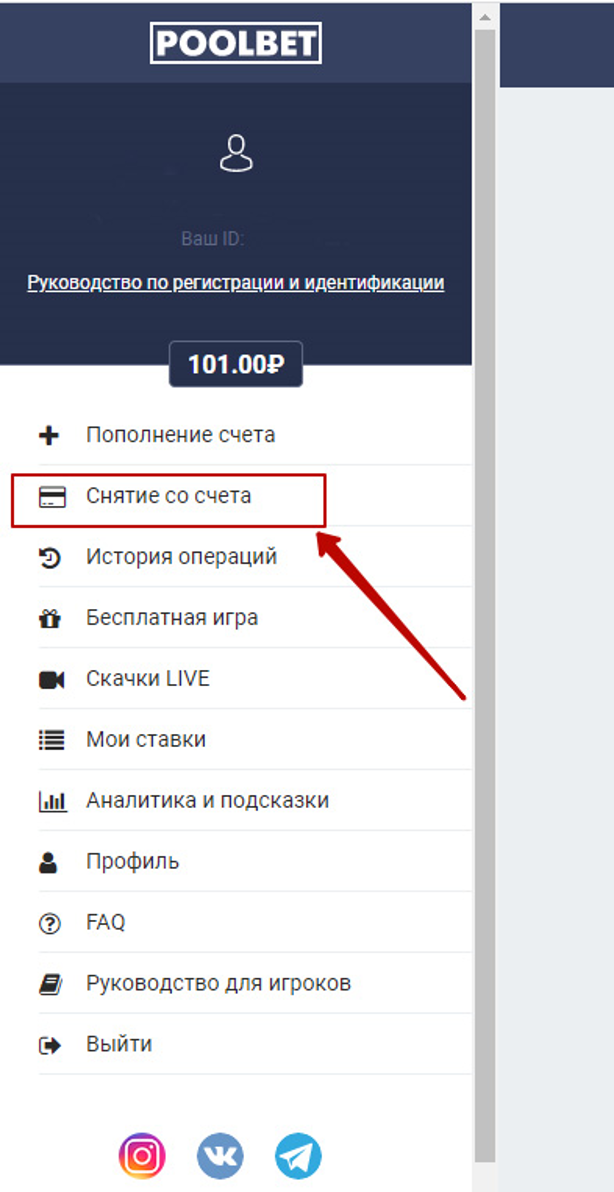Click the question mark FAQ icon

click(x=50, y=924)
